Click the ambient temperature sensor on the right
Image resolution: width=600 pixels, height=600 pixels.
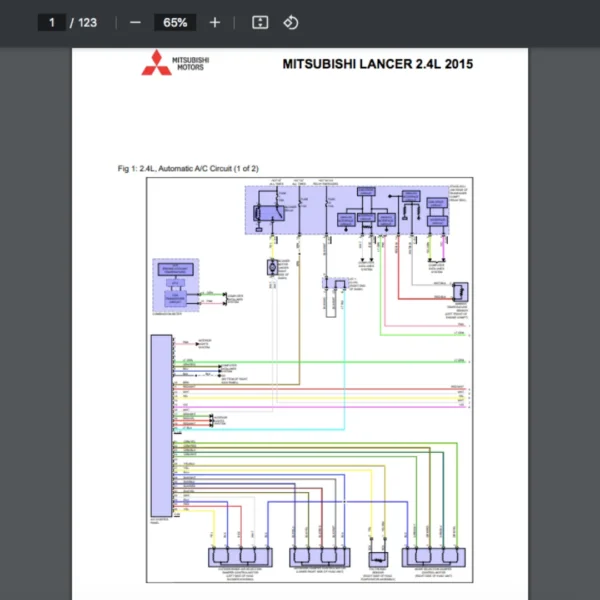459,291
